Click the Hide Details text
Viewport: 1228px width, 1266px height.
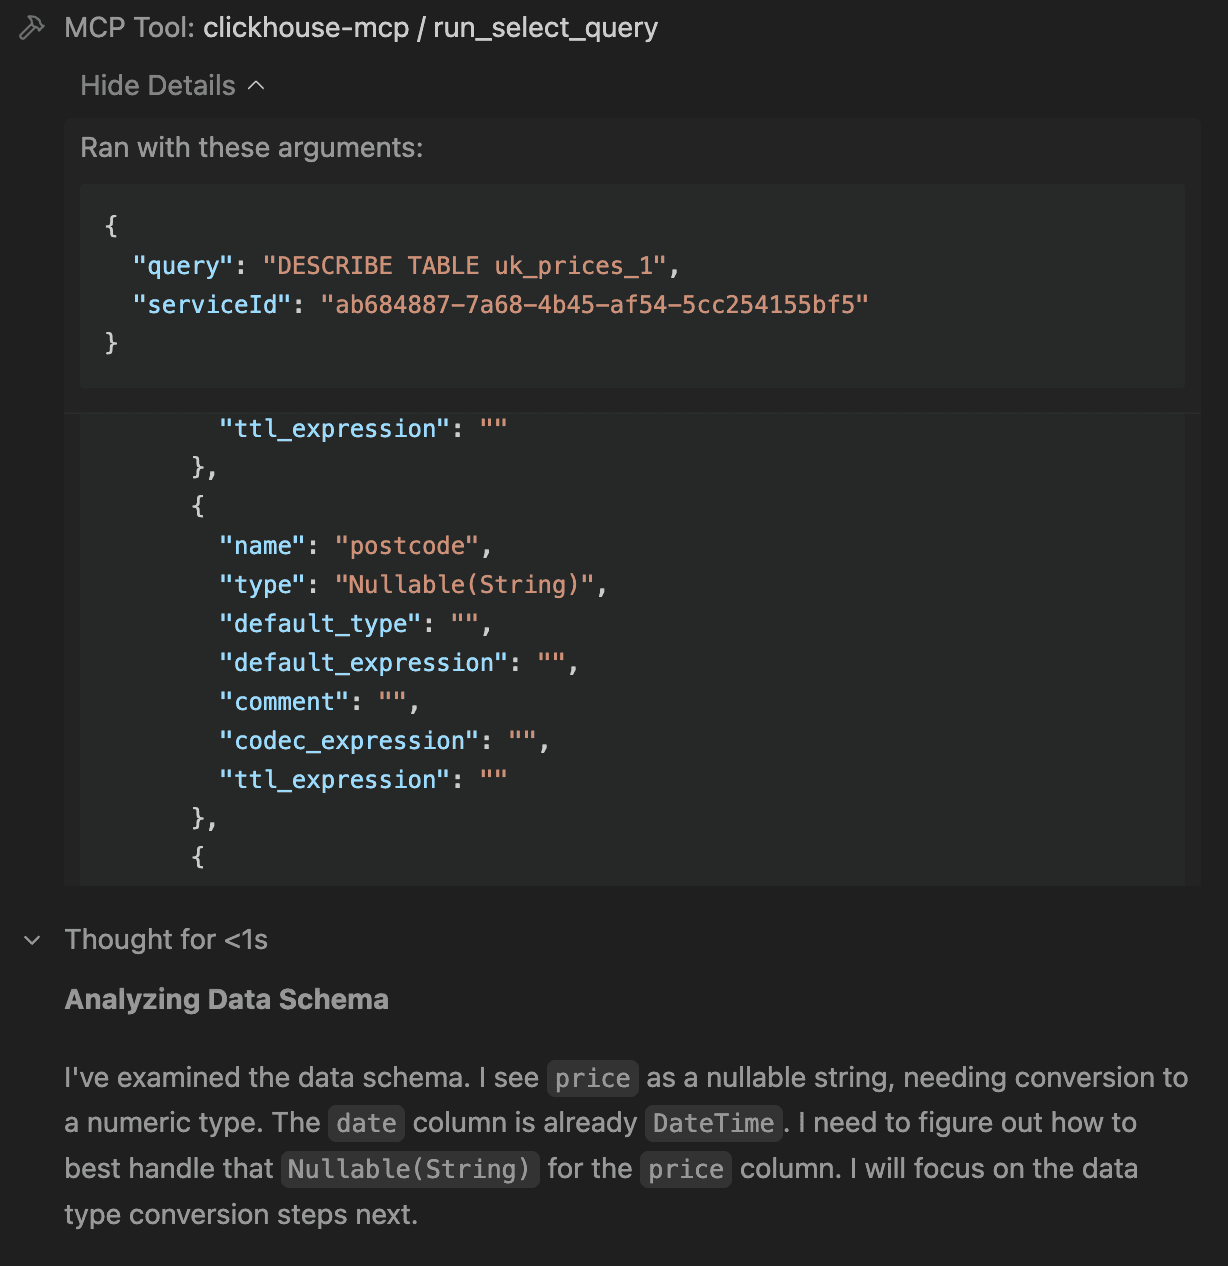click(158, 86)
